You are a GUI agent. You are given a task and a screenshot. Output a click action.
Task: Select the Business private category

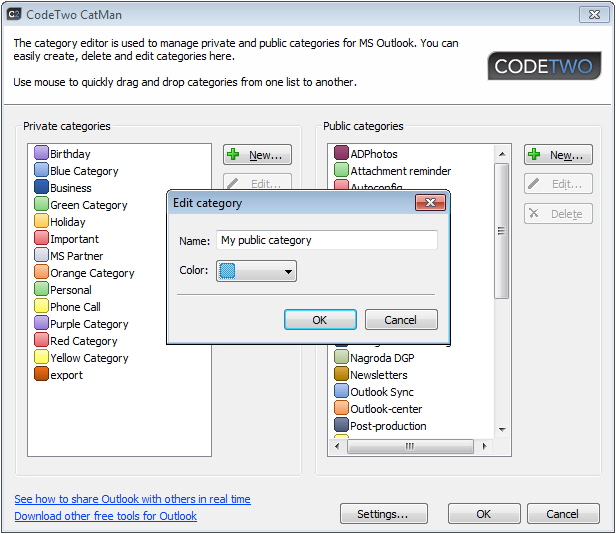point(71,188)
